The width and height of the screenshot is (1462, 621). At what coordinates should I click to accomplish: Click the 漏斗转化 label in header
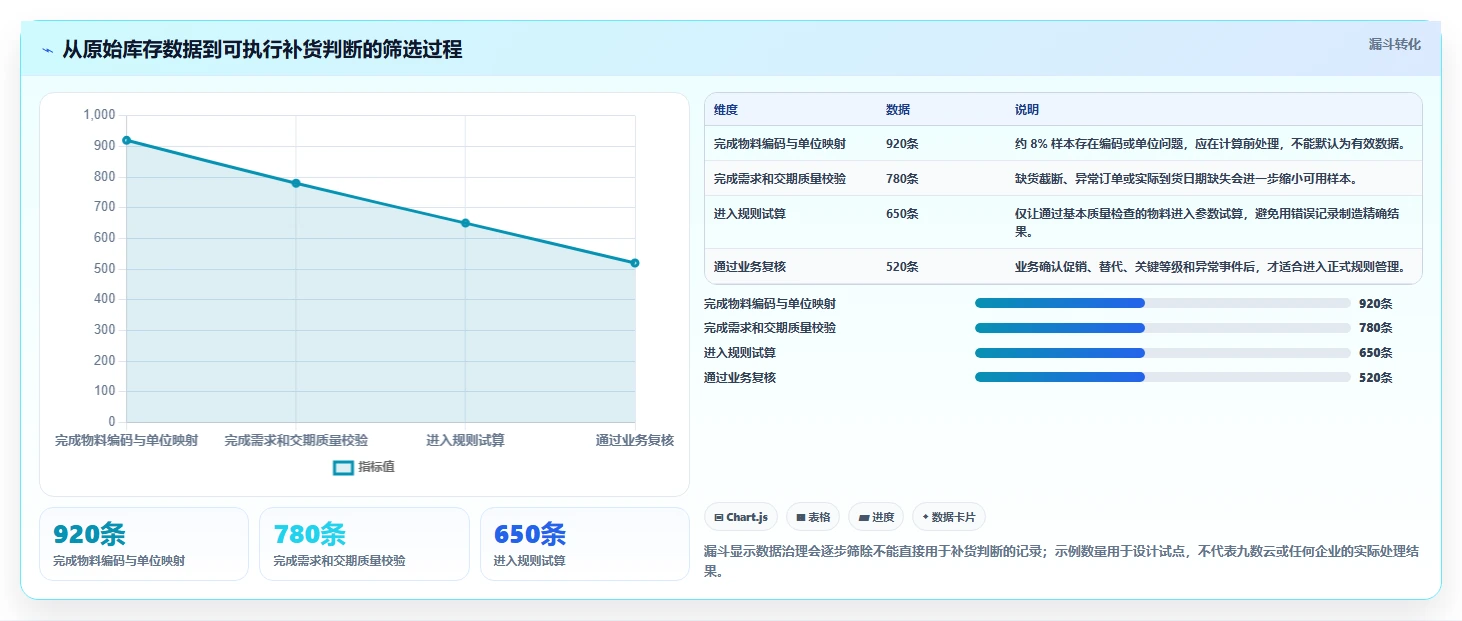point(1394,44)
